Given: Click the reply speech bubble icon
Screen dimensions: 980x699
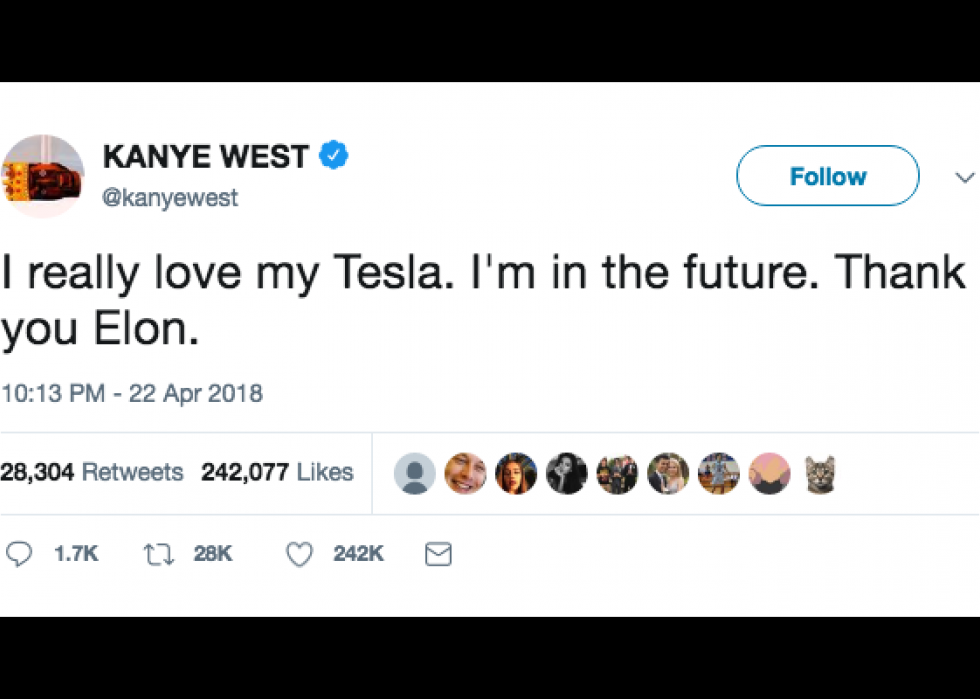Looking at the screenshot, I should click(19, 554).
